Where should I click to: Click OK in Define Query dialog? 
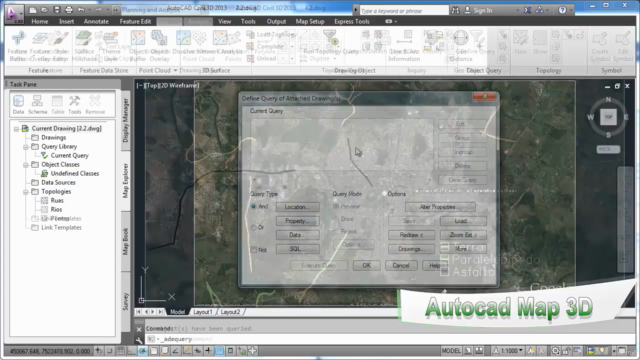[367, 265]
